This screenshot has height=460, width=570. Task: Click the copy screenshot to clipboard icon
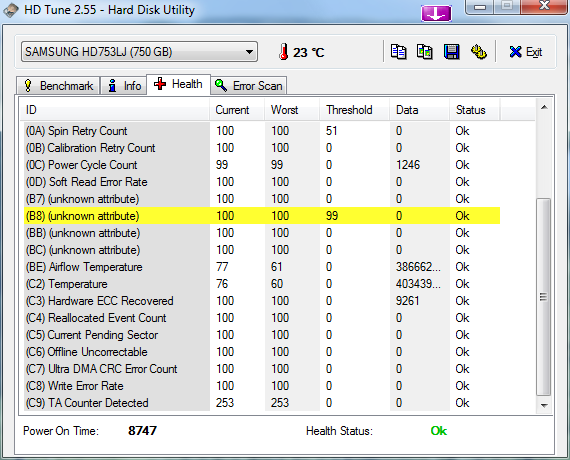425,52
